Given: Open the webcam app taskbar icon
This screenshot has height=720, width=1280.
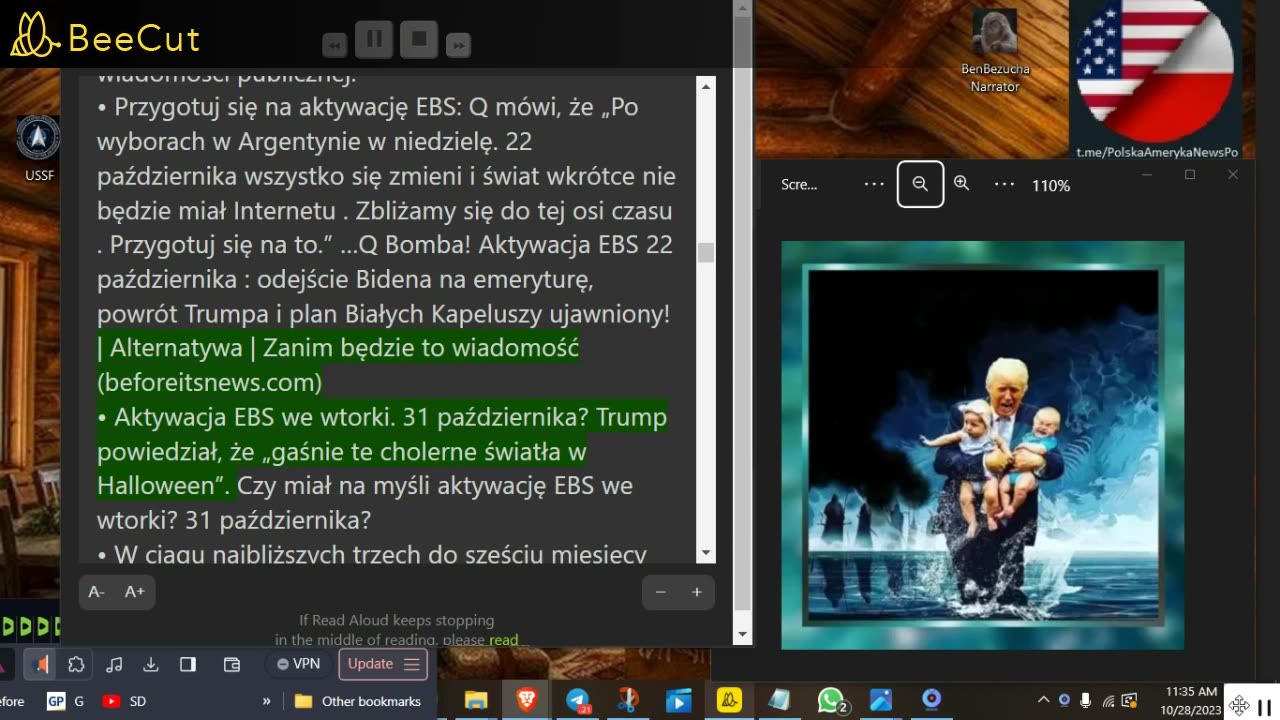Looking at the screenshot, I should tap(931, 699).
